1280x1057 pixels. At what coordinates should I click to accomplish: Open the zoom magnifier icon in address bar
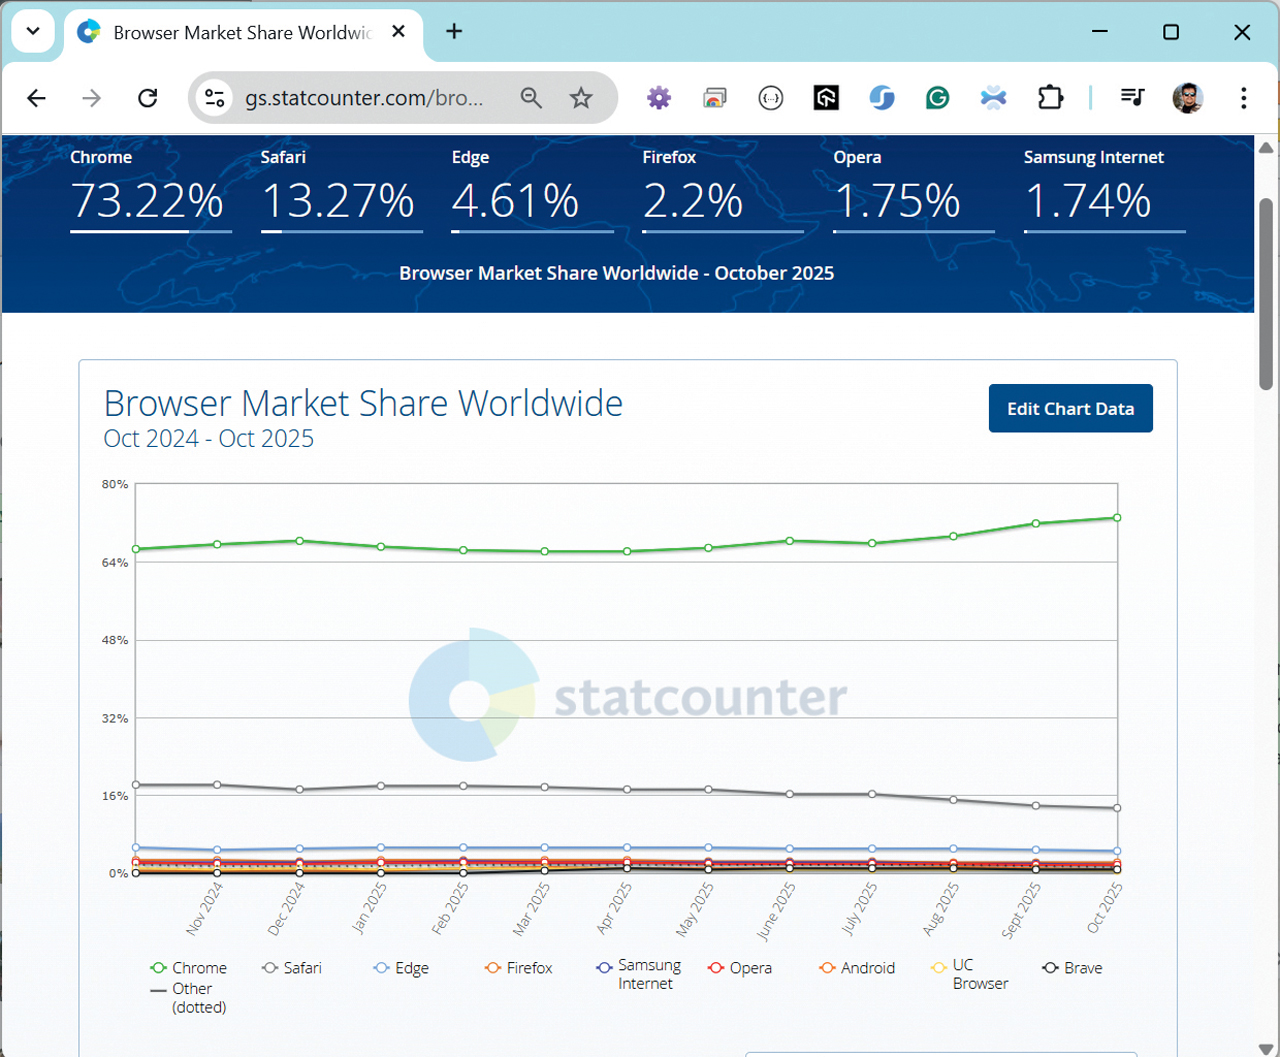point(531,98)
